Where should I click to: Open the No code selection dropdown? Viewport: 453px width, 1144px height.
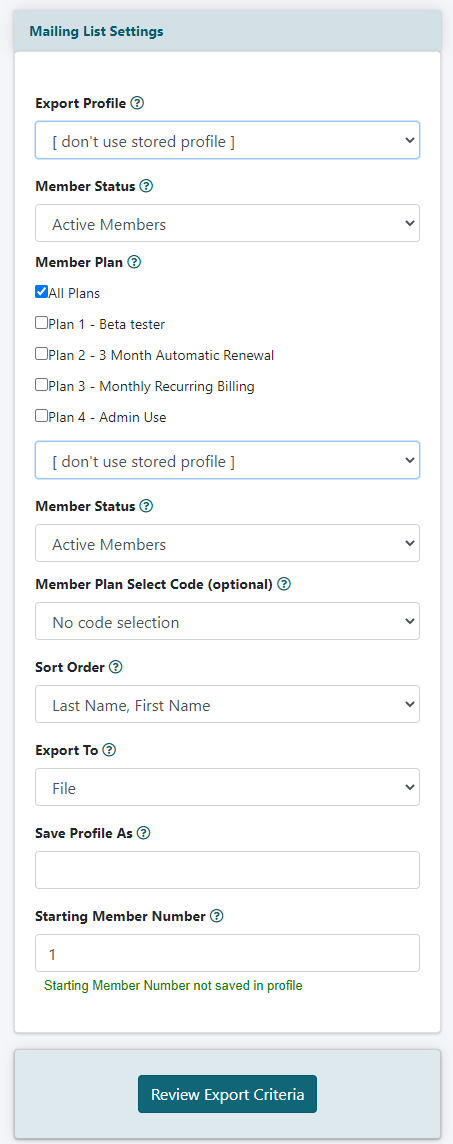tap(228, 621)
